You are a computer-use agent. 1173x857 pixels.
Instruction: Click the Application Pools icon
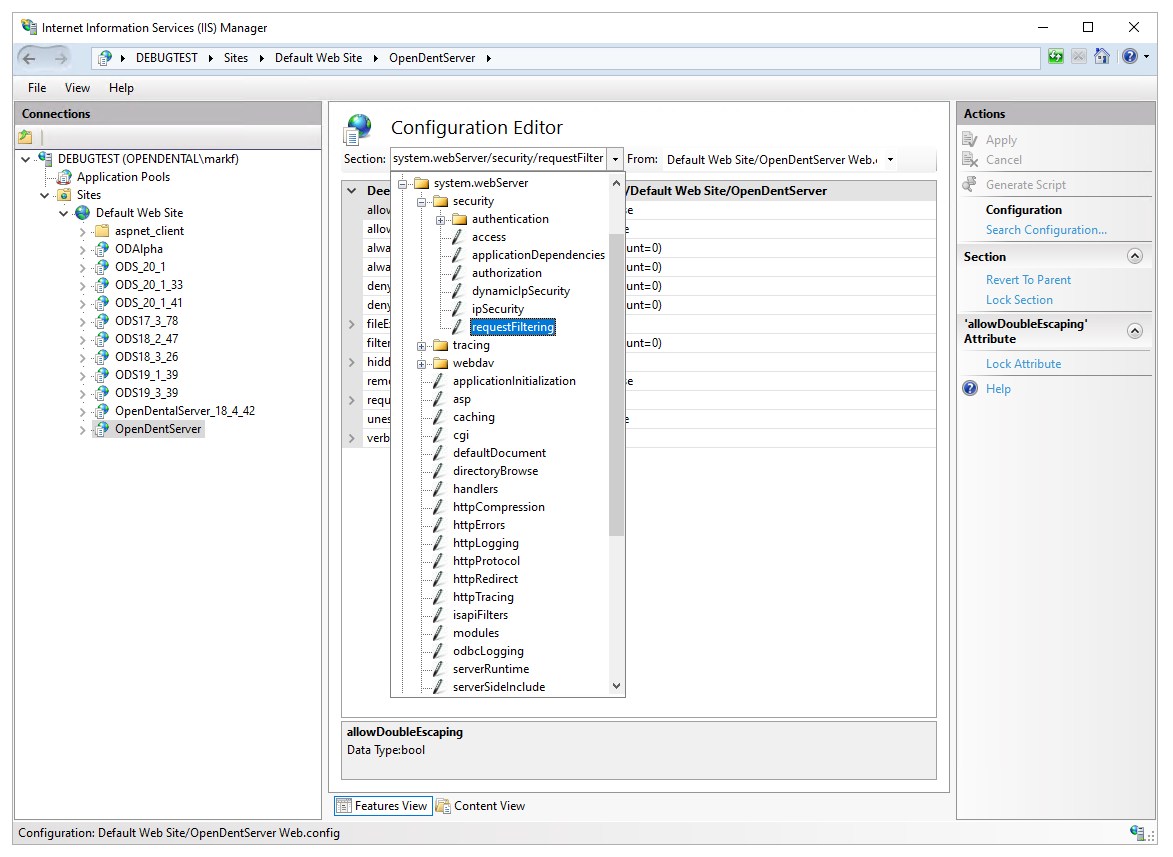(x=65, y=177)
